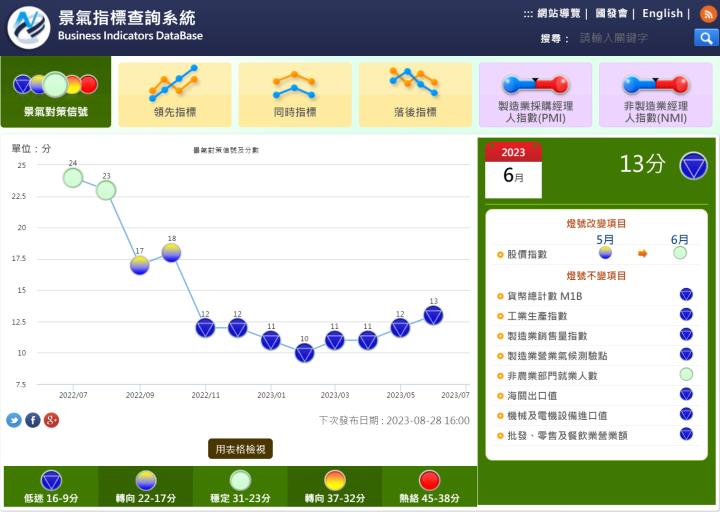Viewport: 720px width, 512px height.
Task: Open the 股價指數 item
Action: pos(527,254)
